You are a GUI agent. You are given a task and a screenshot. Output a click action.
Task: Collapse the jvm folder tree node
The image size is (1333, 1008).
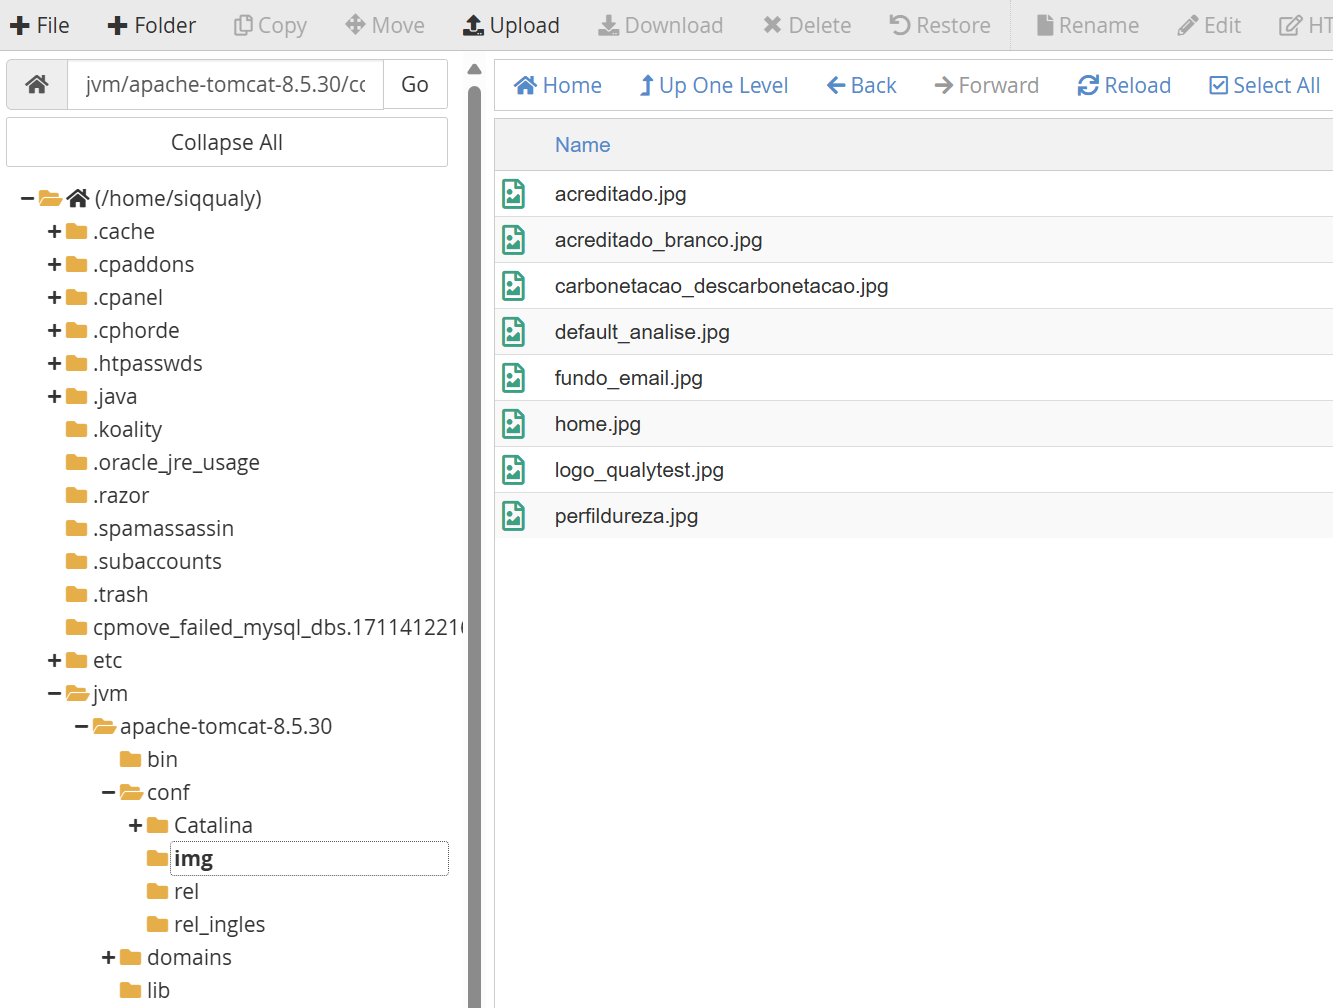[x=55, y=693]
